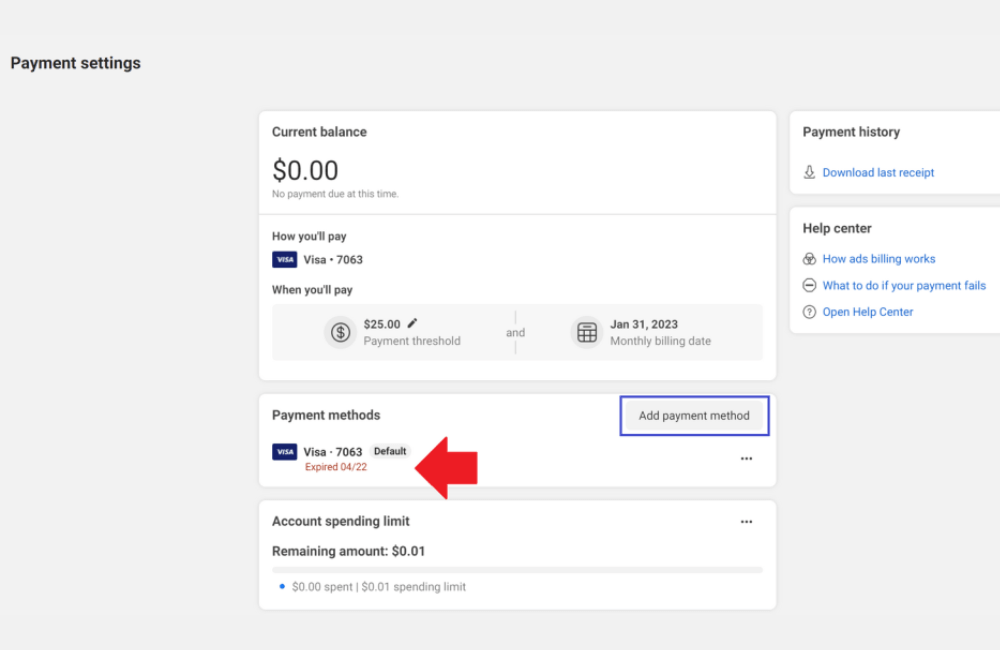Click the calendar icon beside Jan 31, 2023
Viewport: 1000px width, 650px height.
(x=587, y=332)
